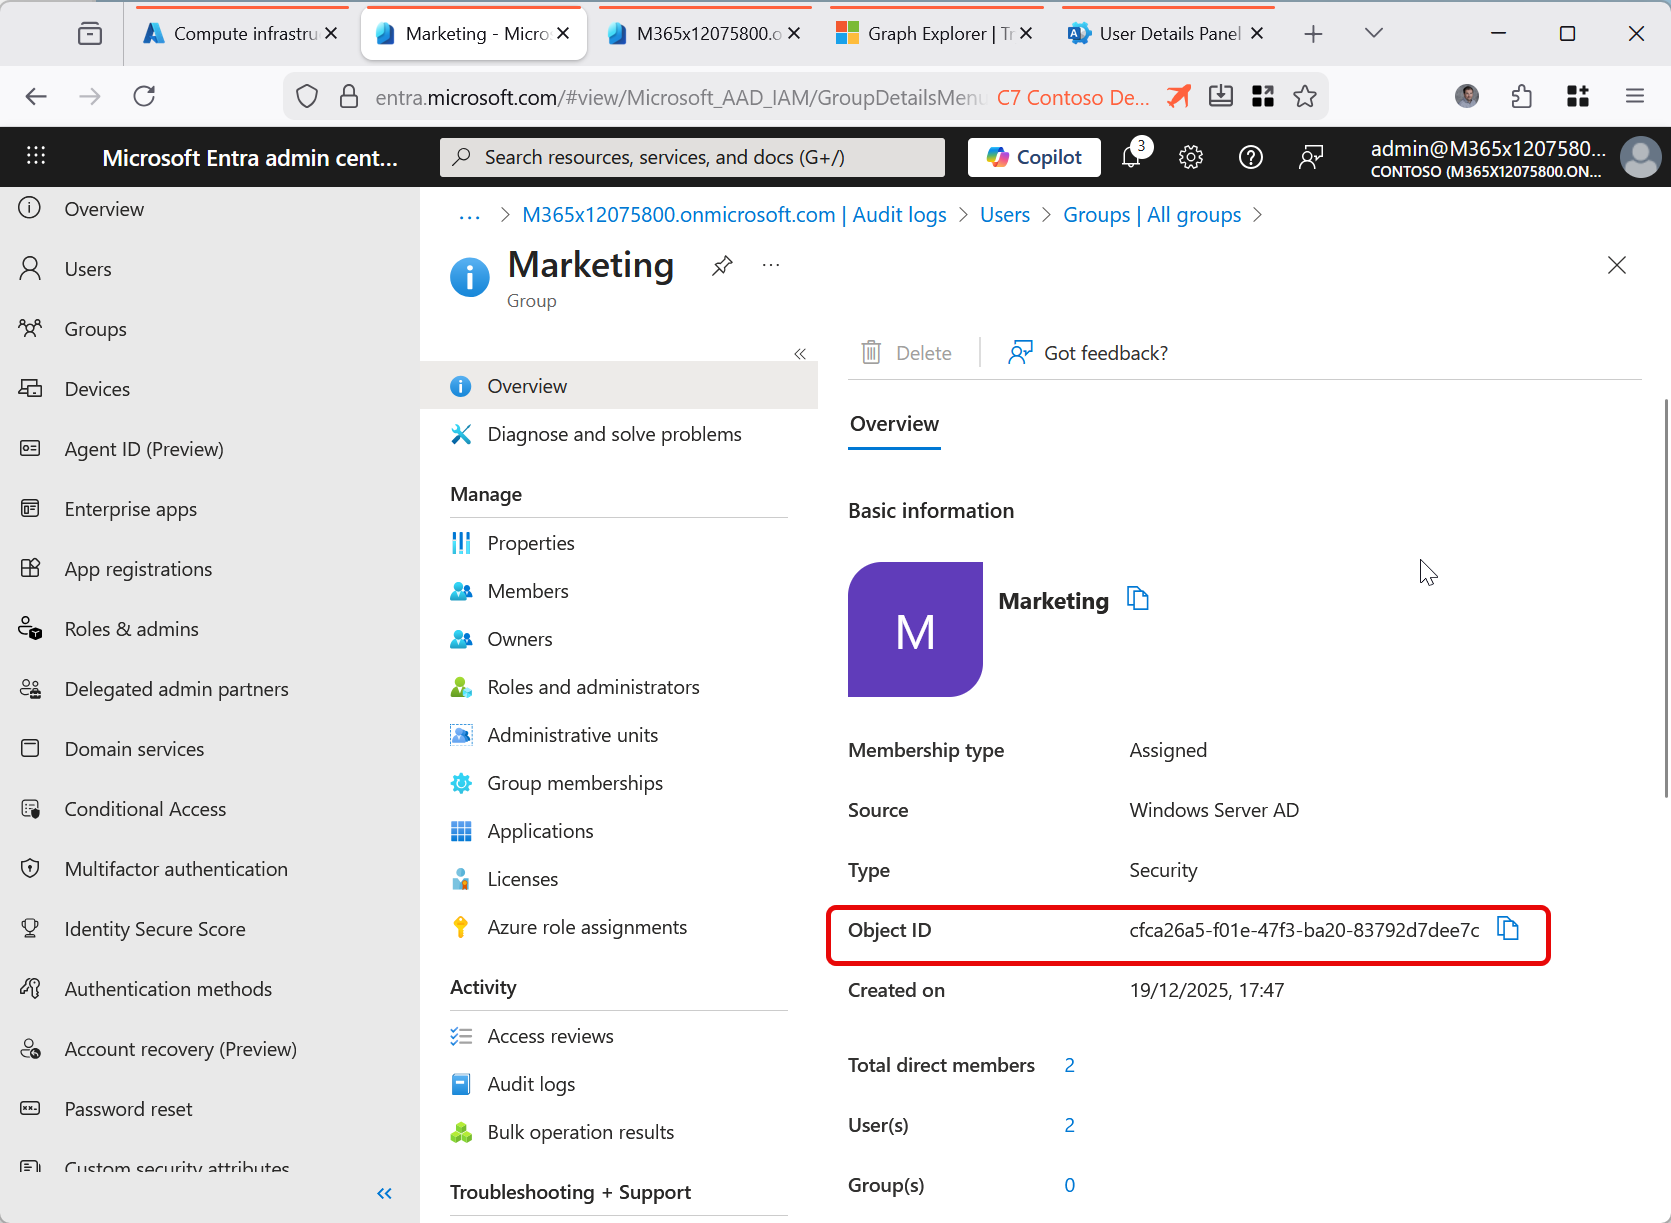Open Conditional Access in sidebar
This screenshot has width=1671, height=1223.
pyautogui.click(x=145, y=809)
